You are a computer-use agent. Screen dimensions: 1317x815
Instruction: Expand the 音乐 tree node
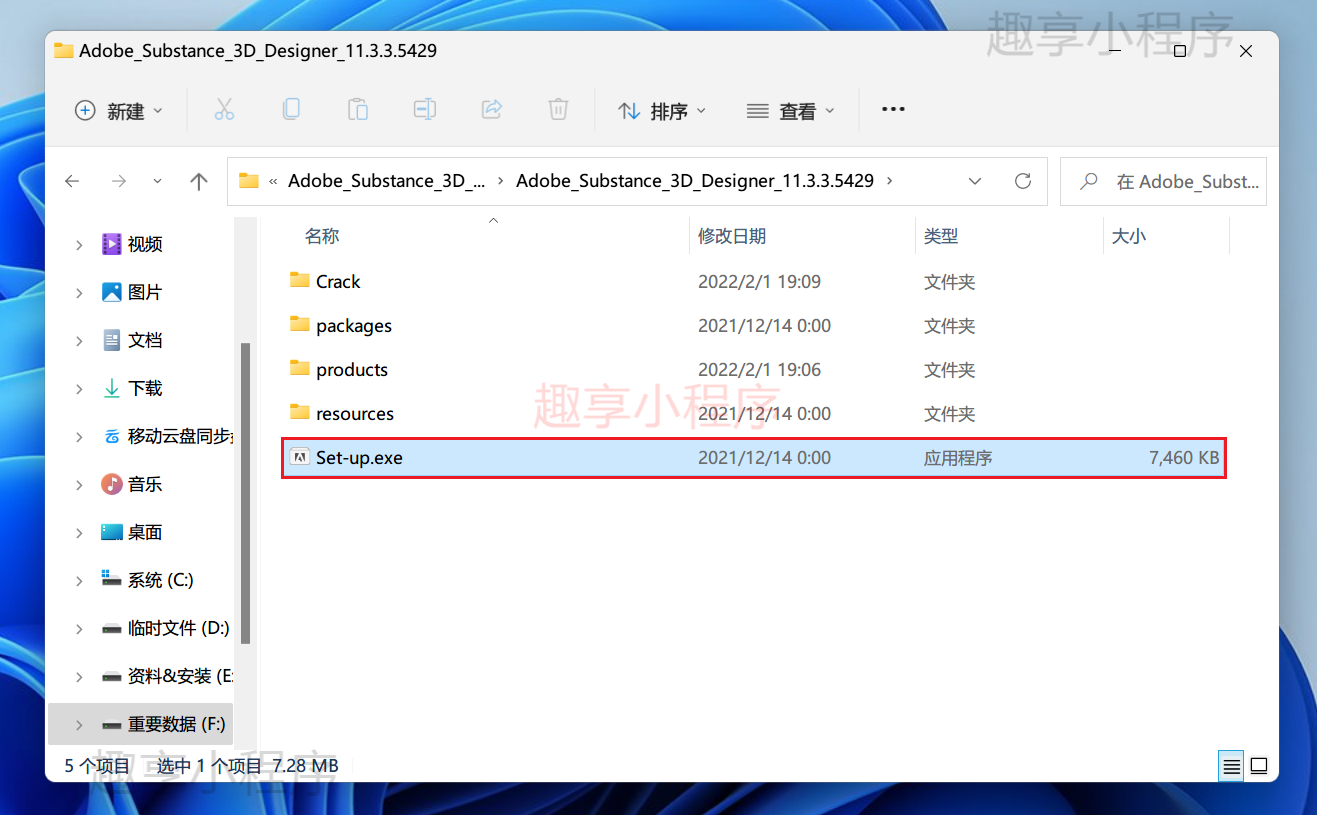point(79,484)
